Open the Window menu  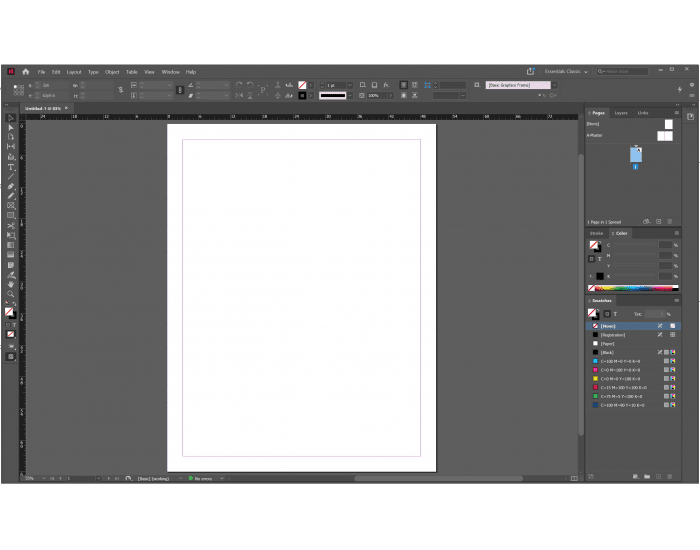coord(171,72)
